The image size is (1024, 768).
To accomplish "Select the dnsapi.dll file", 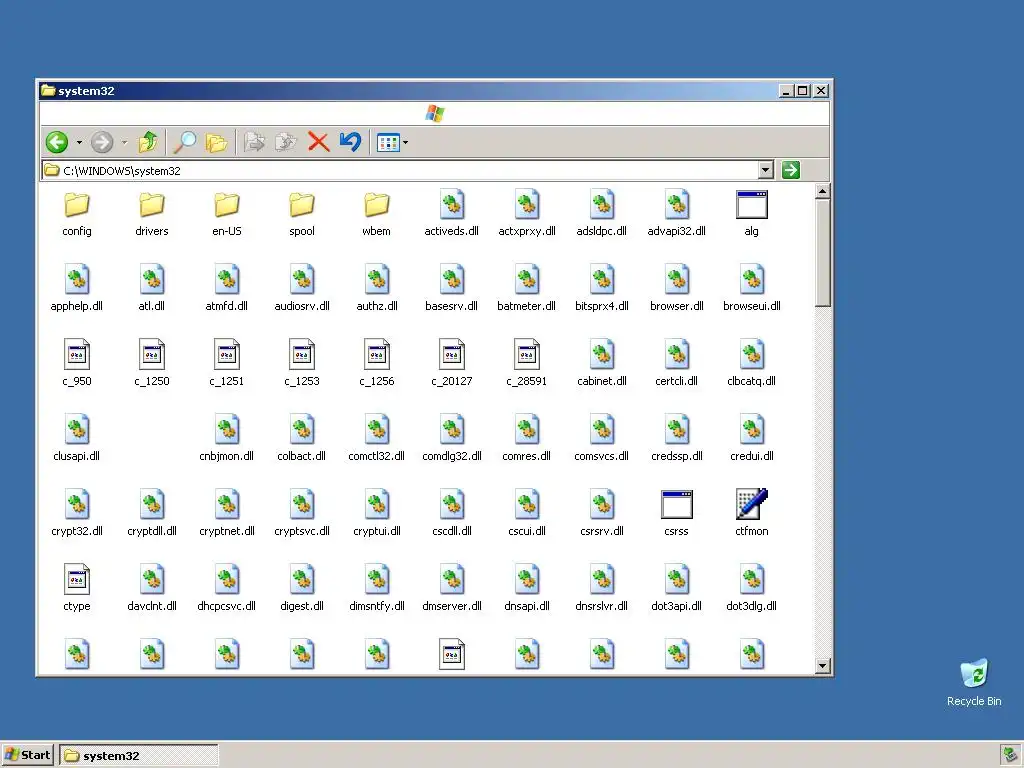I will coord(527,589).
